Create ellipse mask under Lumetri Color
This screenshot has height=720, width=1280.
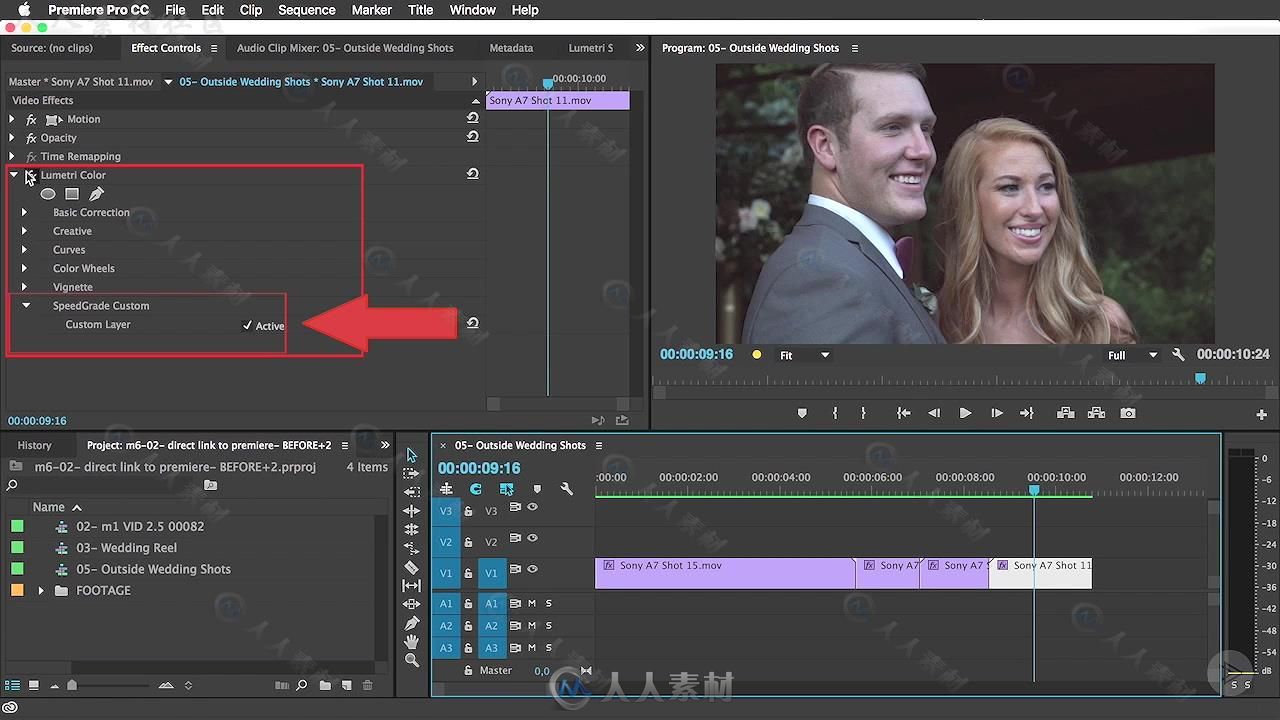click(x=48, y=194)
